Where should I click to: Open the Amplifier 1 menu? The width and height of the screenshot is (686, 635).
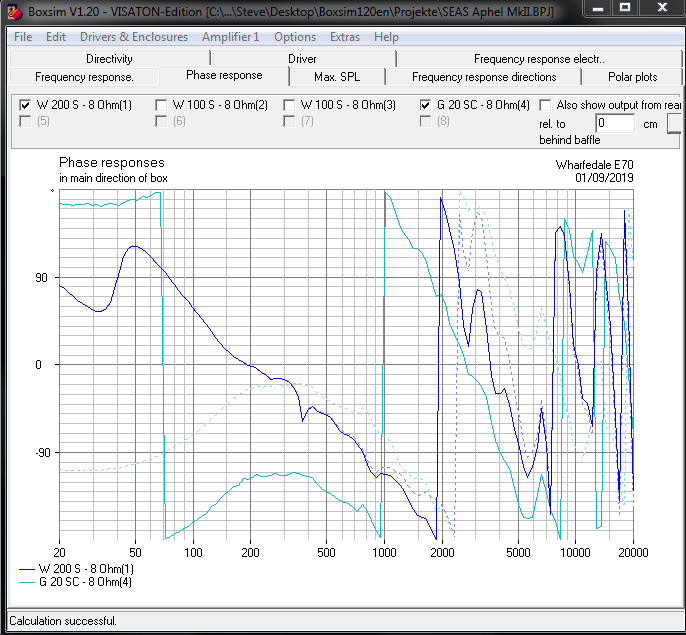pyautogui.click(x=231, y=37)
